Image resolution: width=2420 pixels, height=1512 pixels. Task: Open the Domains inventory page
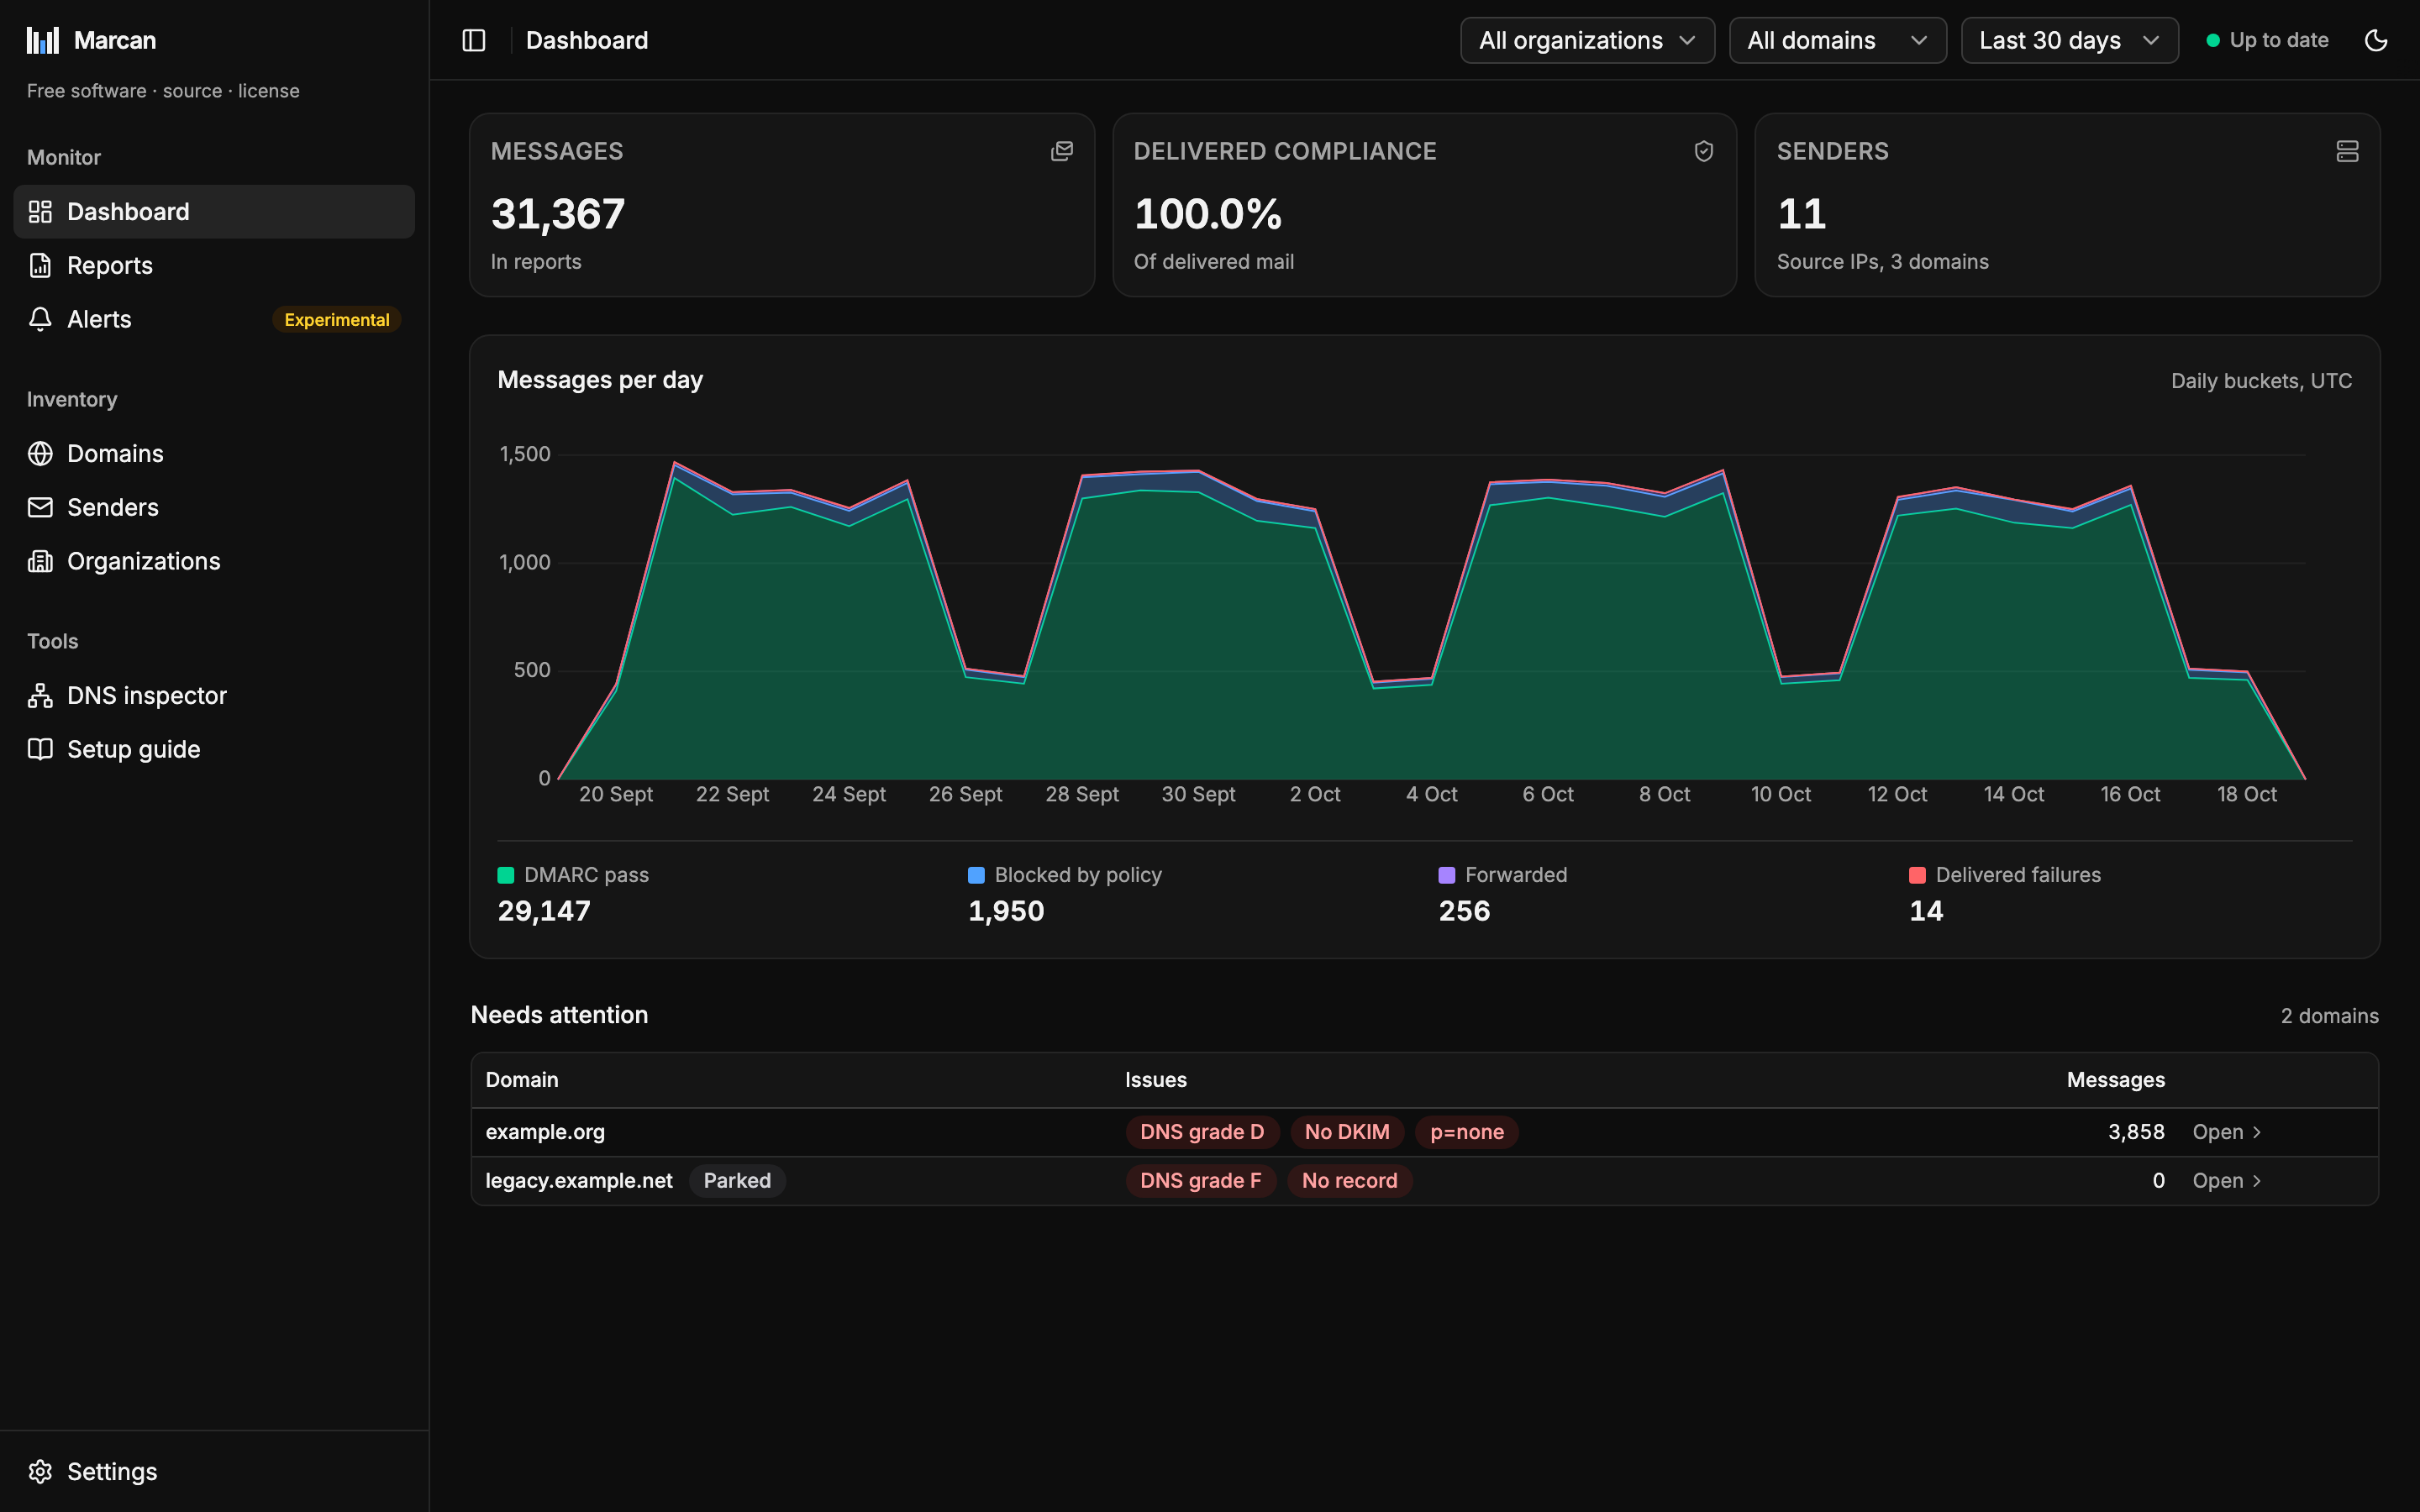click(214, 454)
